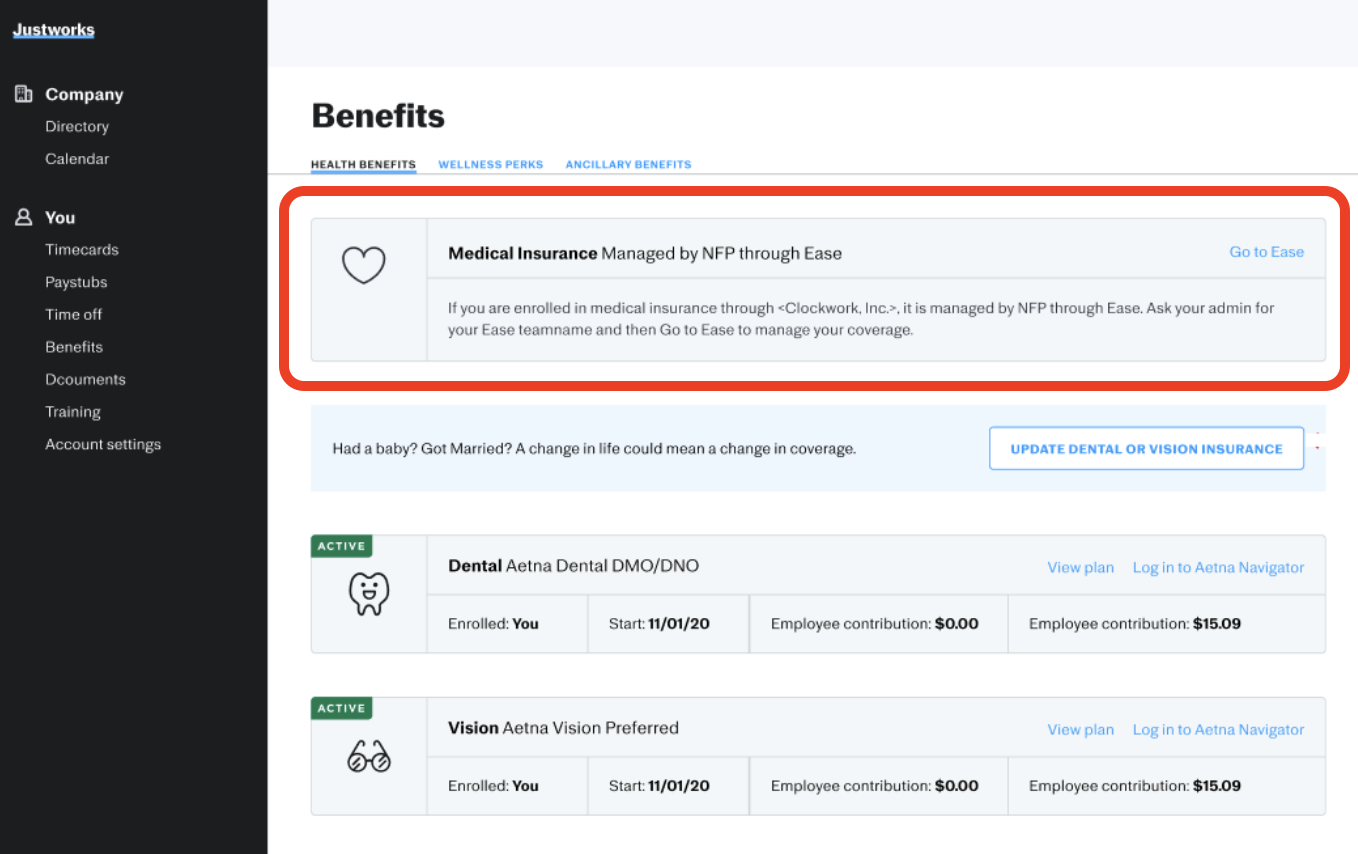Open the company Directory
Image resolution: width=1358 pixels, height=854 pixels.
pyautogui.click(x=77, y=126)
